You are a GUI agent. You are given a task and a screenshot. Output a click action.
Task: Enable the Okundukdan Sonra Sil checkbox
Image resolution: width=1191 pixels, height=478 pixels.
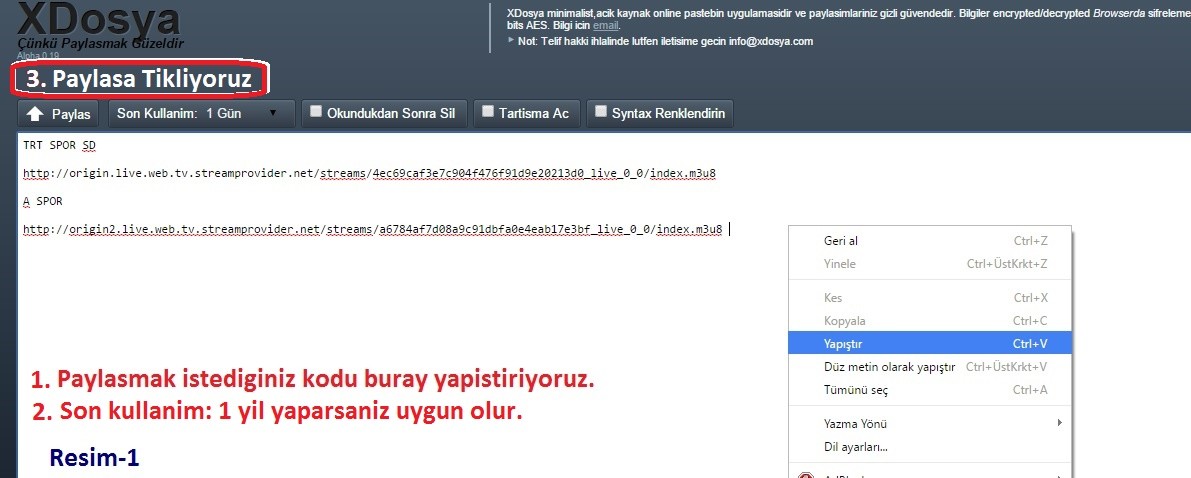click(x=316, y=112)
